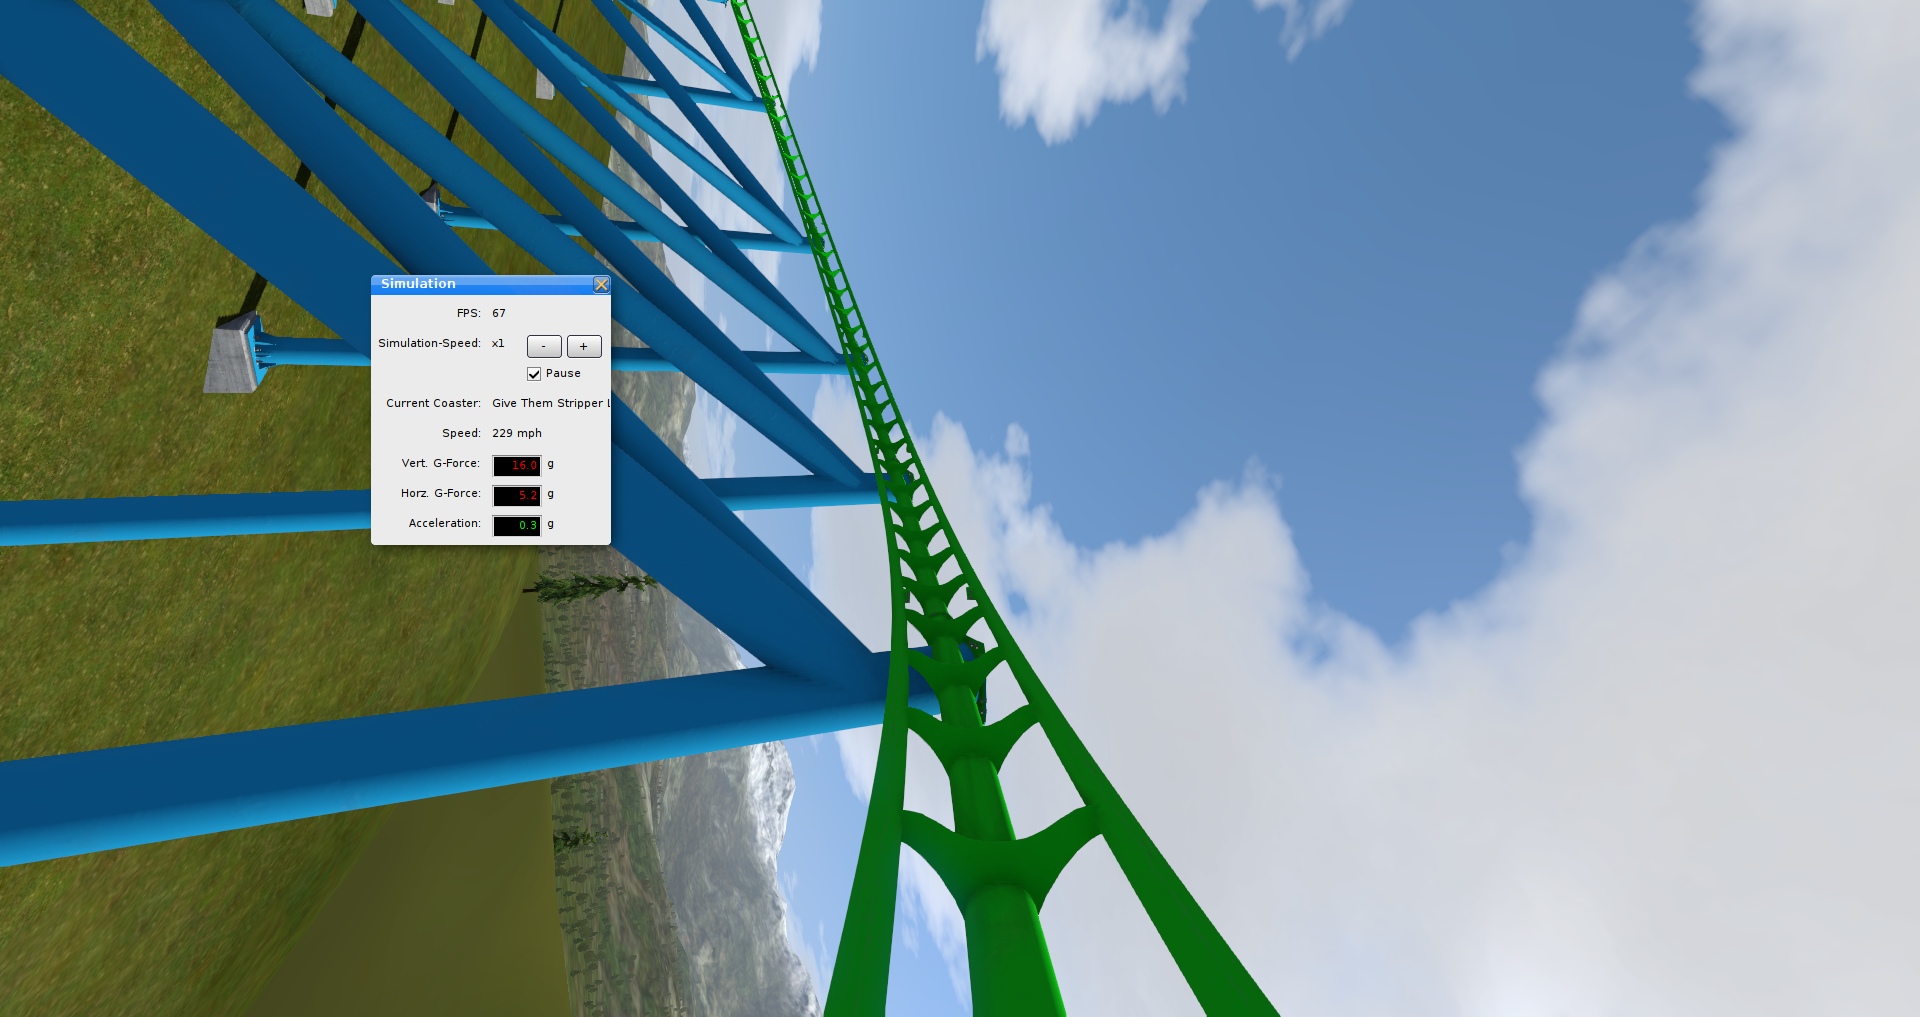
Task: Close the Simulation panel with the X icon
Action: pos(601,285)
